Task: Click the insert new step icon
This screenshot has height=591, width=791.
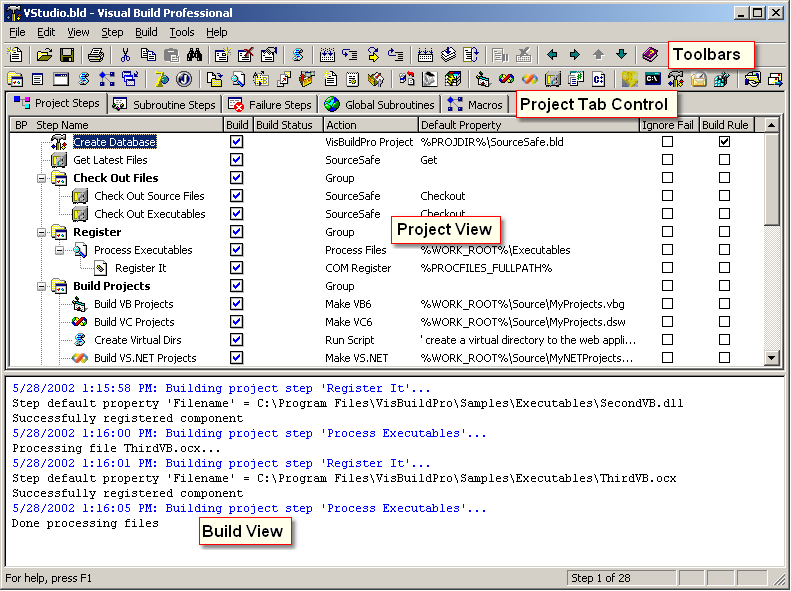Action: point(222,54)
